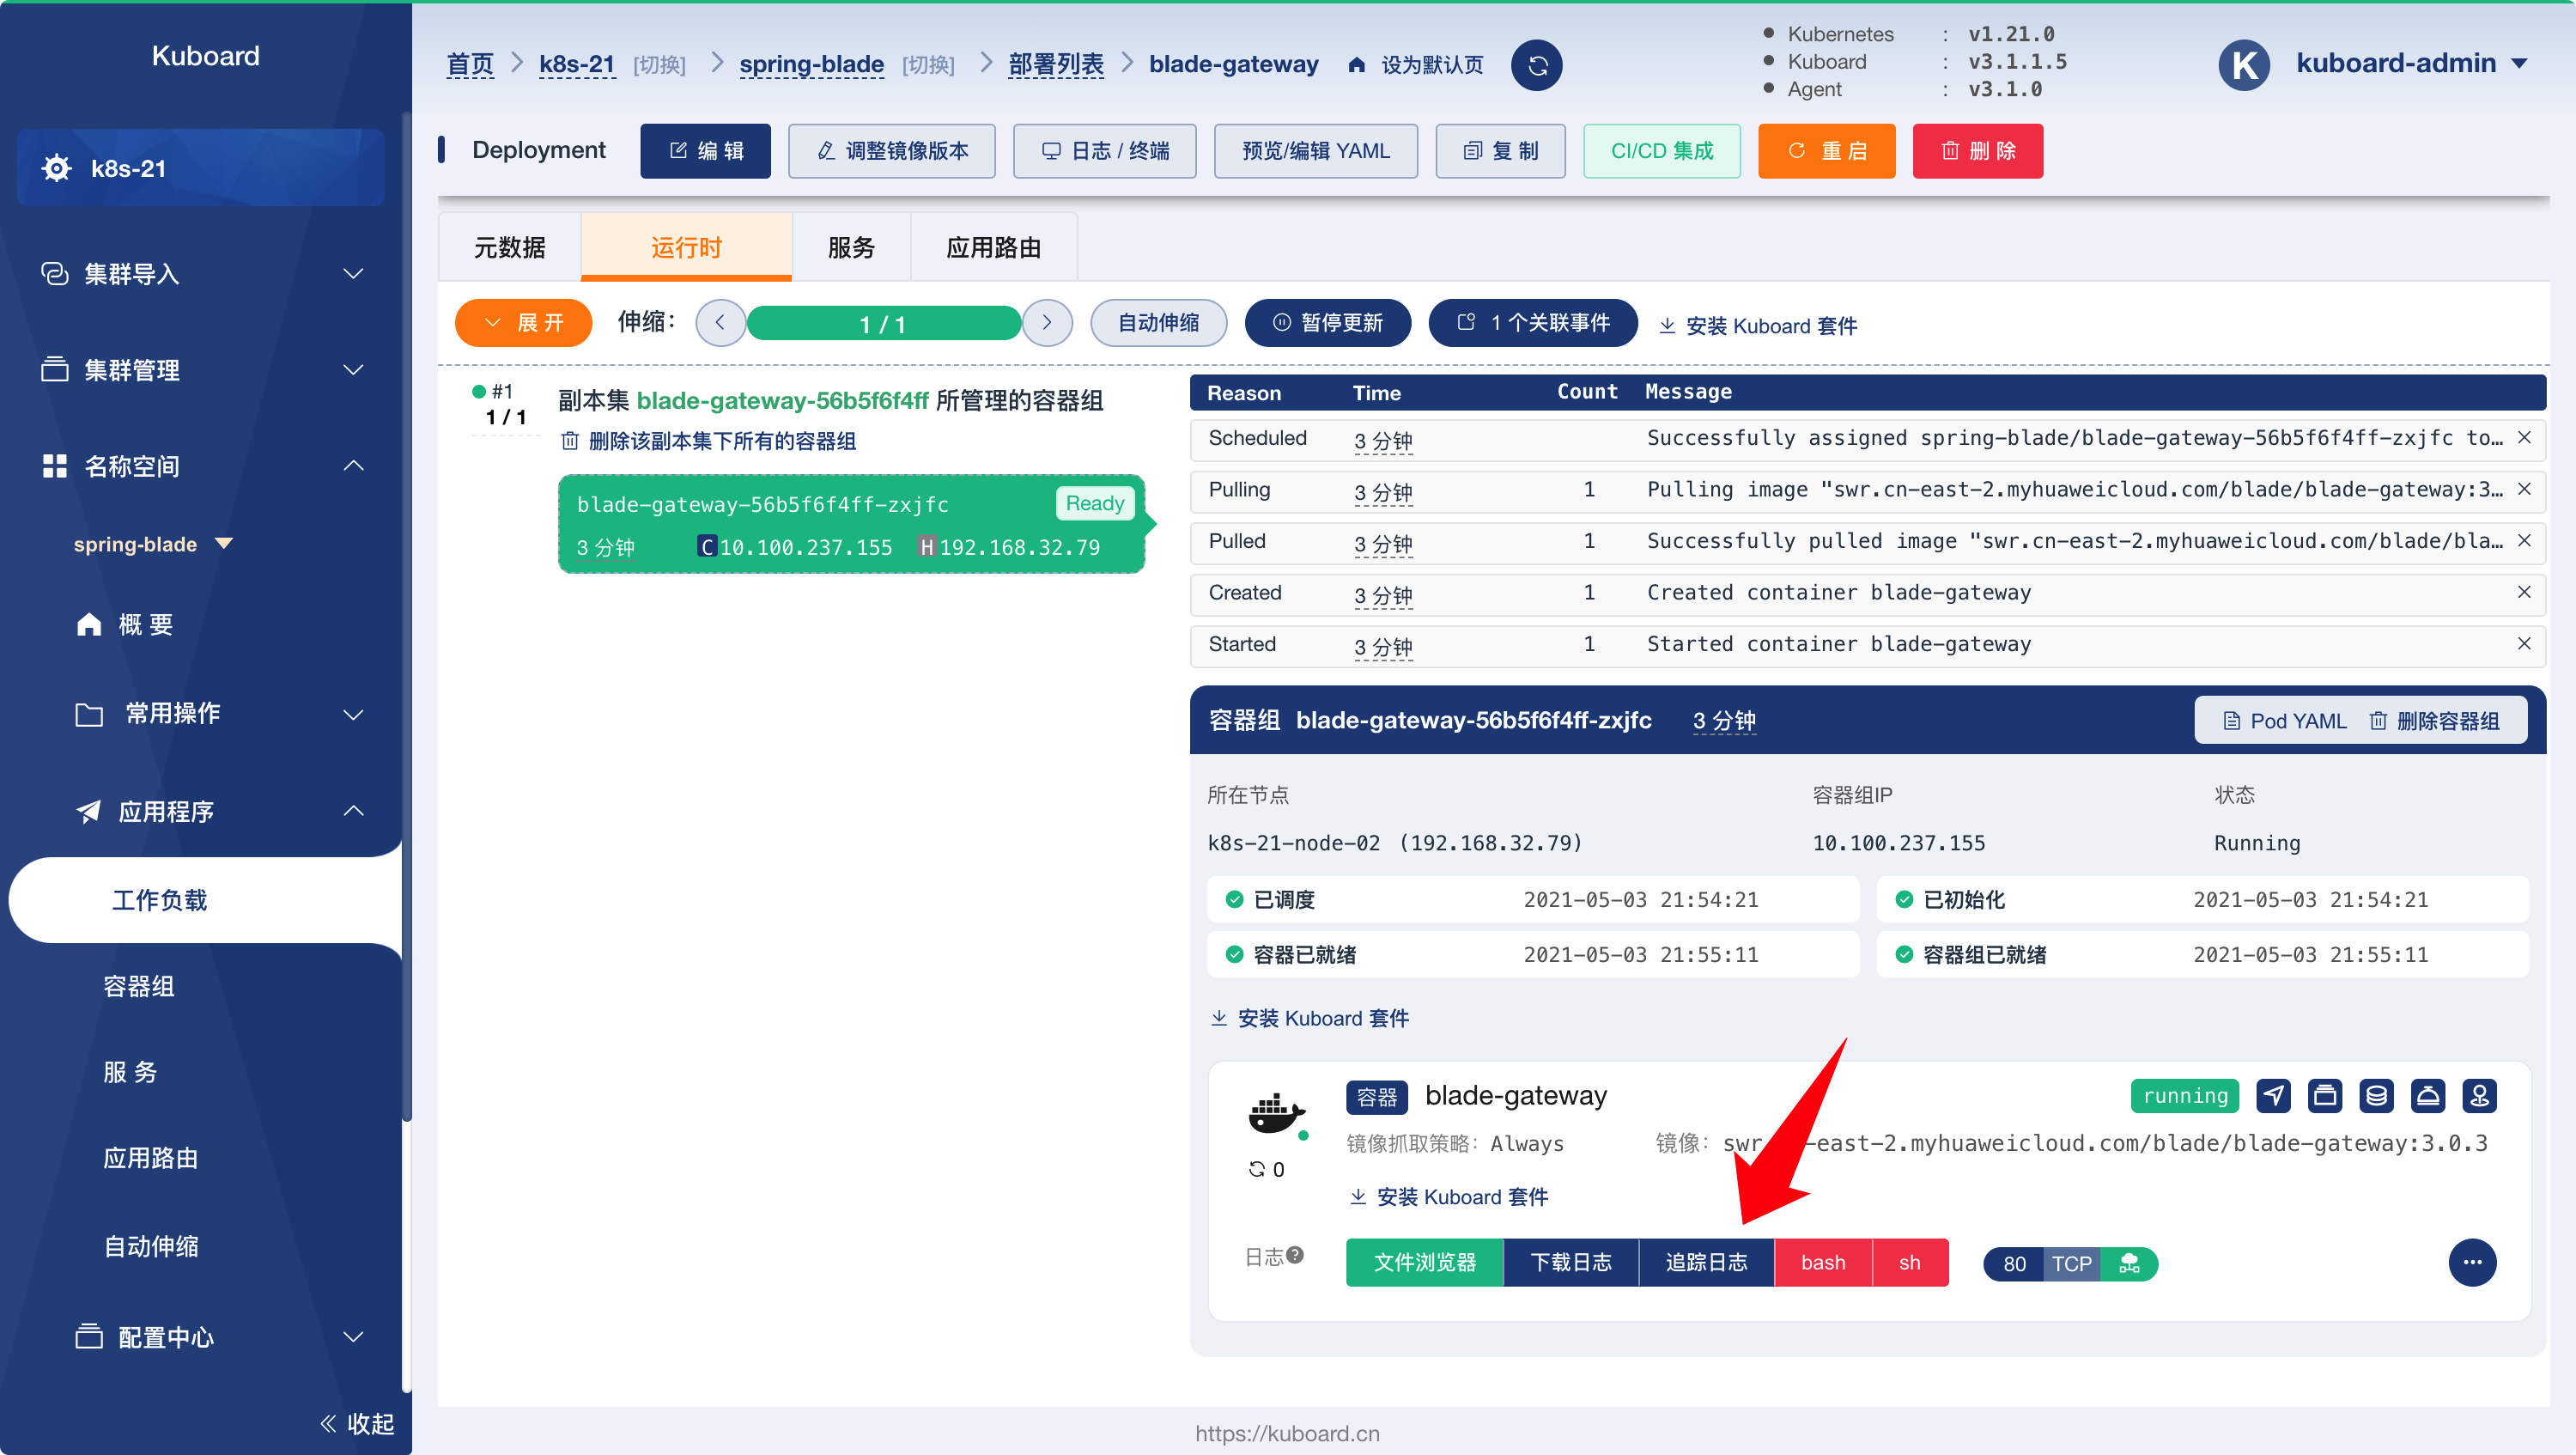
Task: Click 删除容器组 delete pod button
Action: (2434, 721)
